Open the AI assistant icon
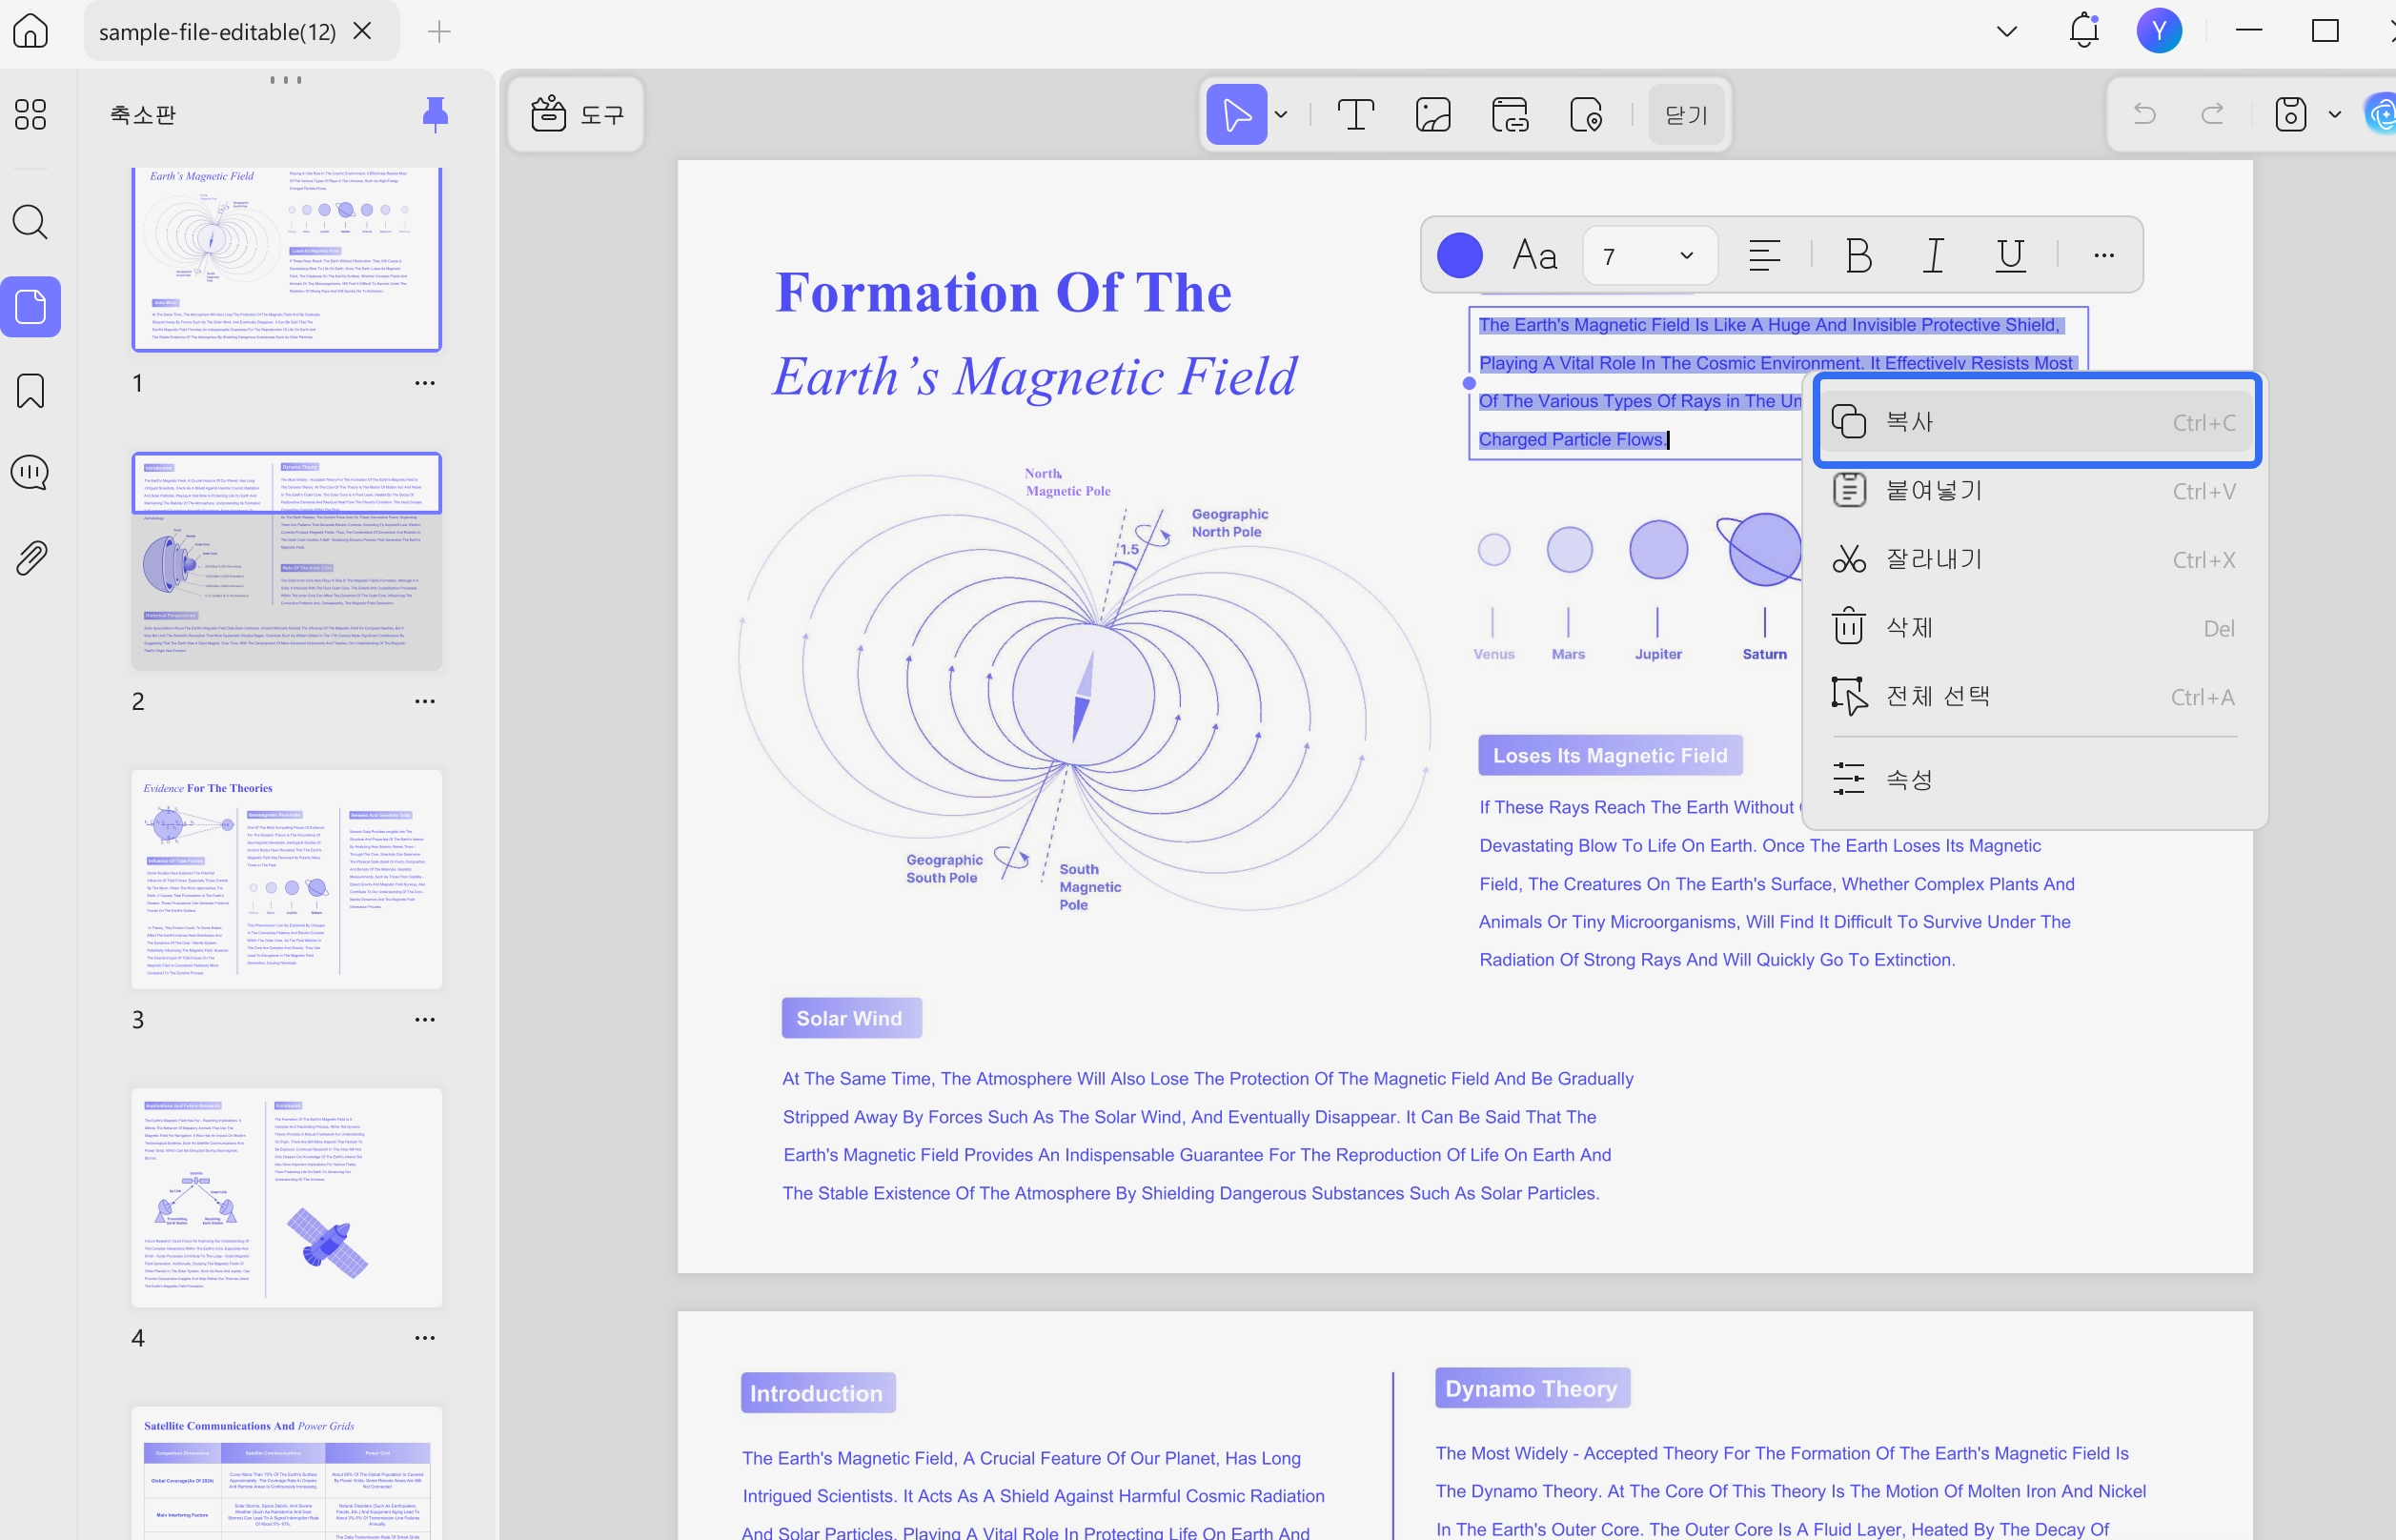The image size is (2396, 1540). click(2380, 113)
